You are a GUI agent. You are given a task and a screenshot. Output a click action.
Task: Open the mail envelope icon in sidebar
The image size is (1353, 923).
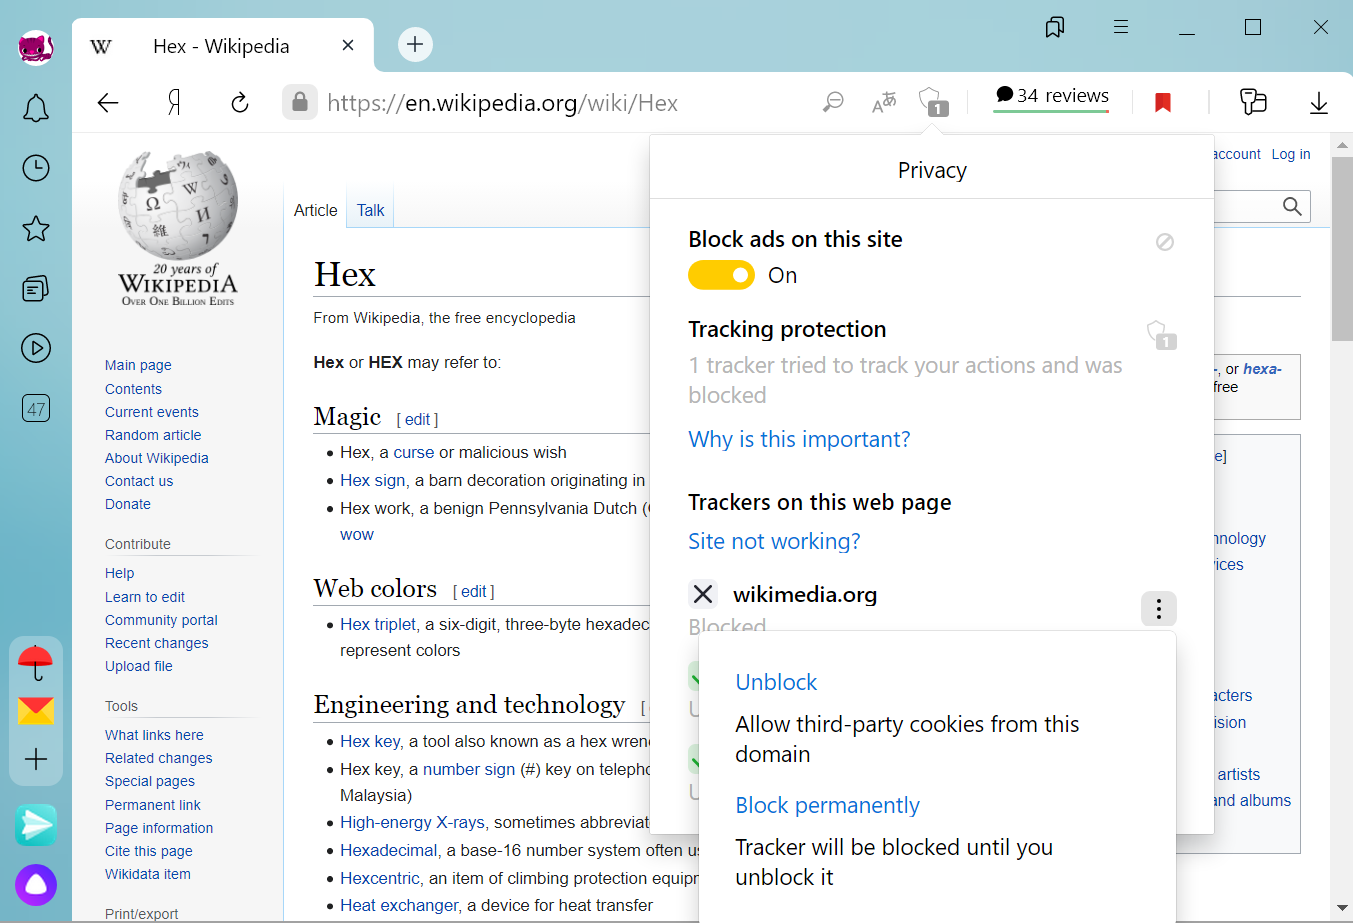[x=36, y=711]
